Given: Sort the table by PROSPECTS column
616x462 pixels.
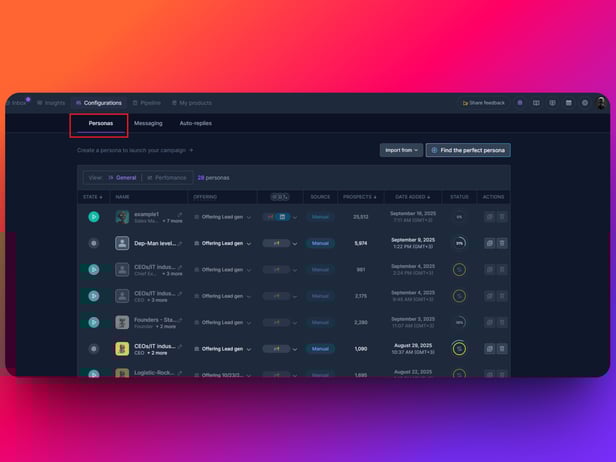Looking at the screenshot, I should [x=359, y=197].
